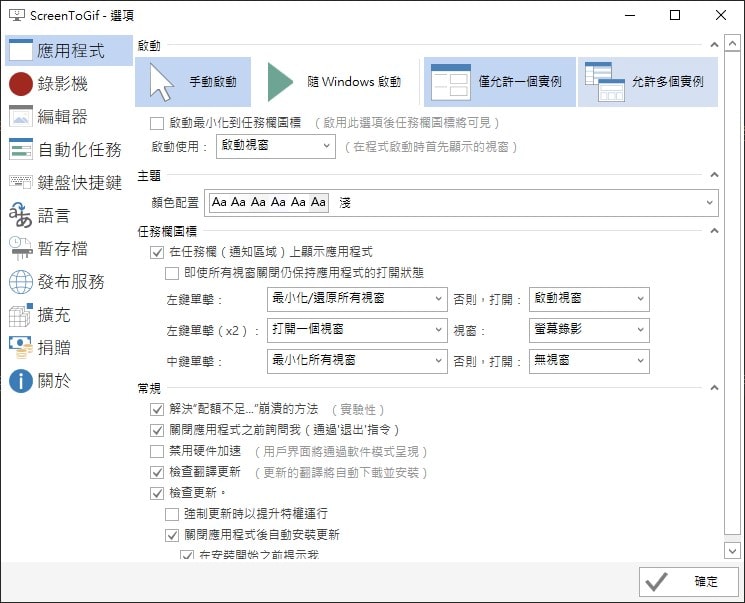Uncheck 在任務欄（通知區域）上顯示應用程式
The width and height of the screenshot is (745, 603).
point(157,252)
